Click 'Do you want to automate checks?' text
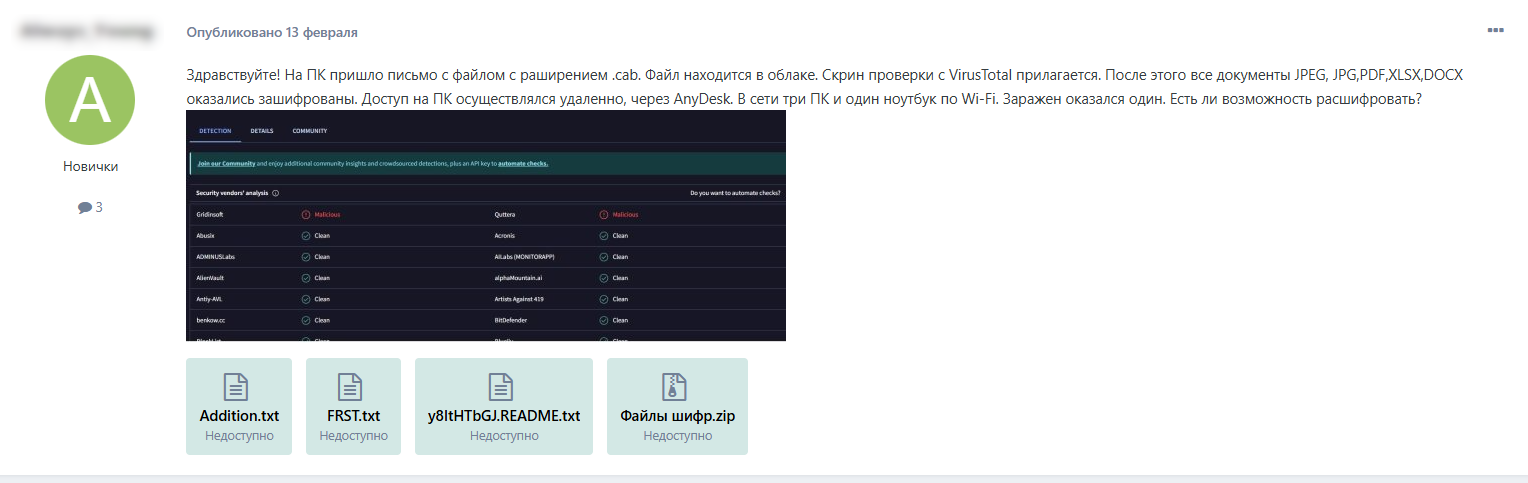This screenshot has height=483, width=1528. coord(735,193)
